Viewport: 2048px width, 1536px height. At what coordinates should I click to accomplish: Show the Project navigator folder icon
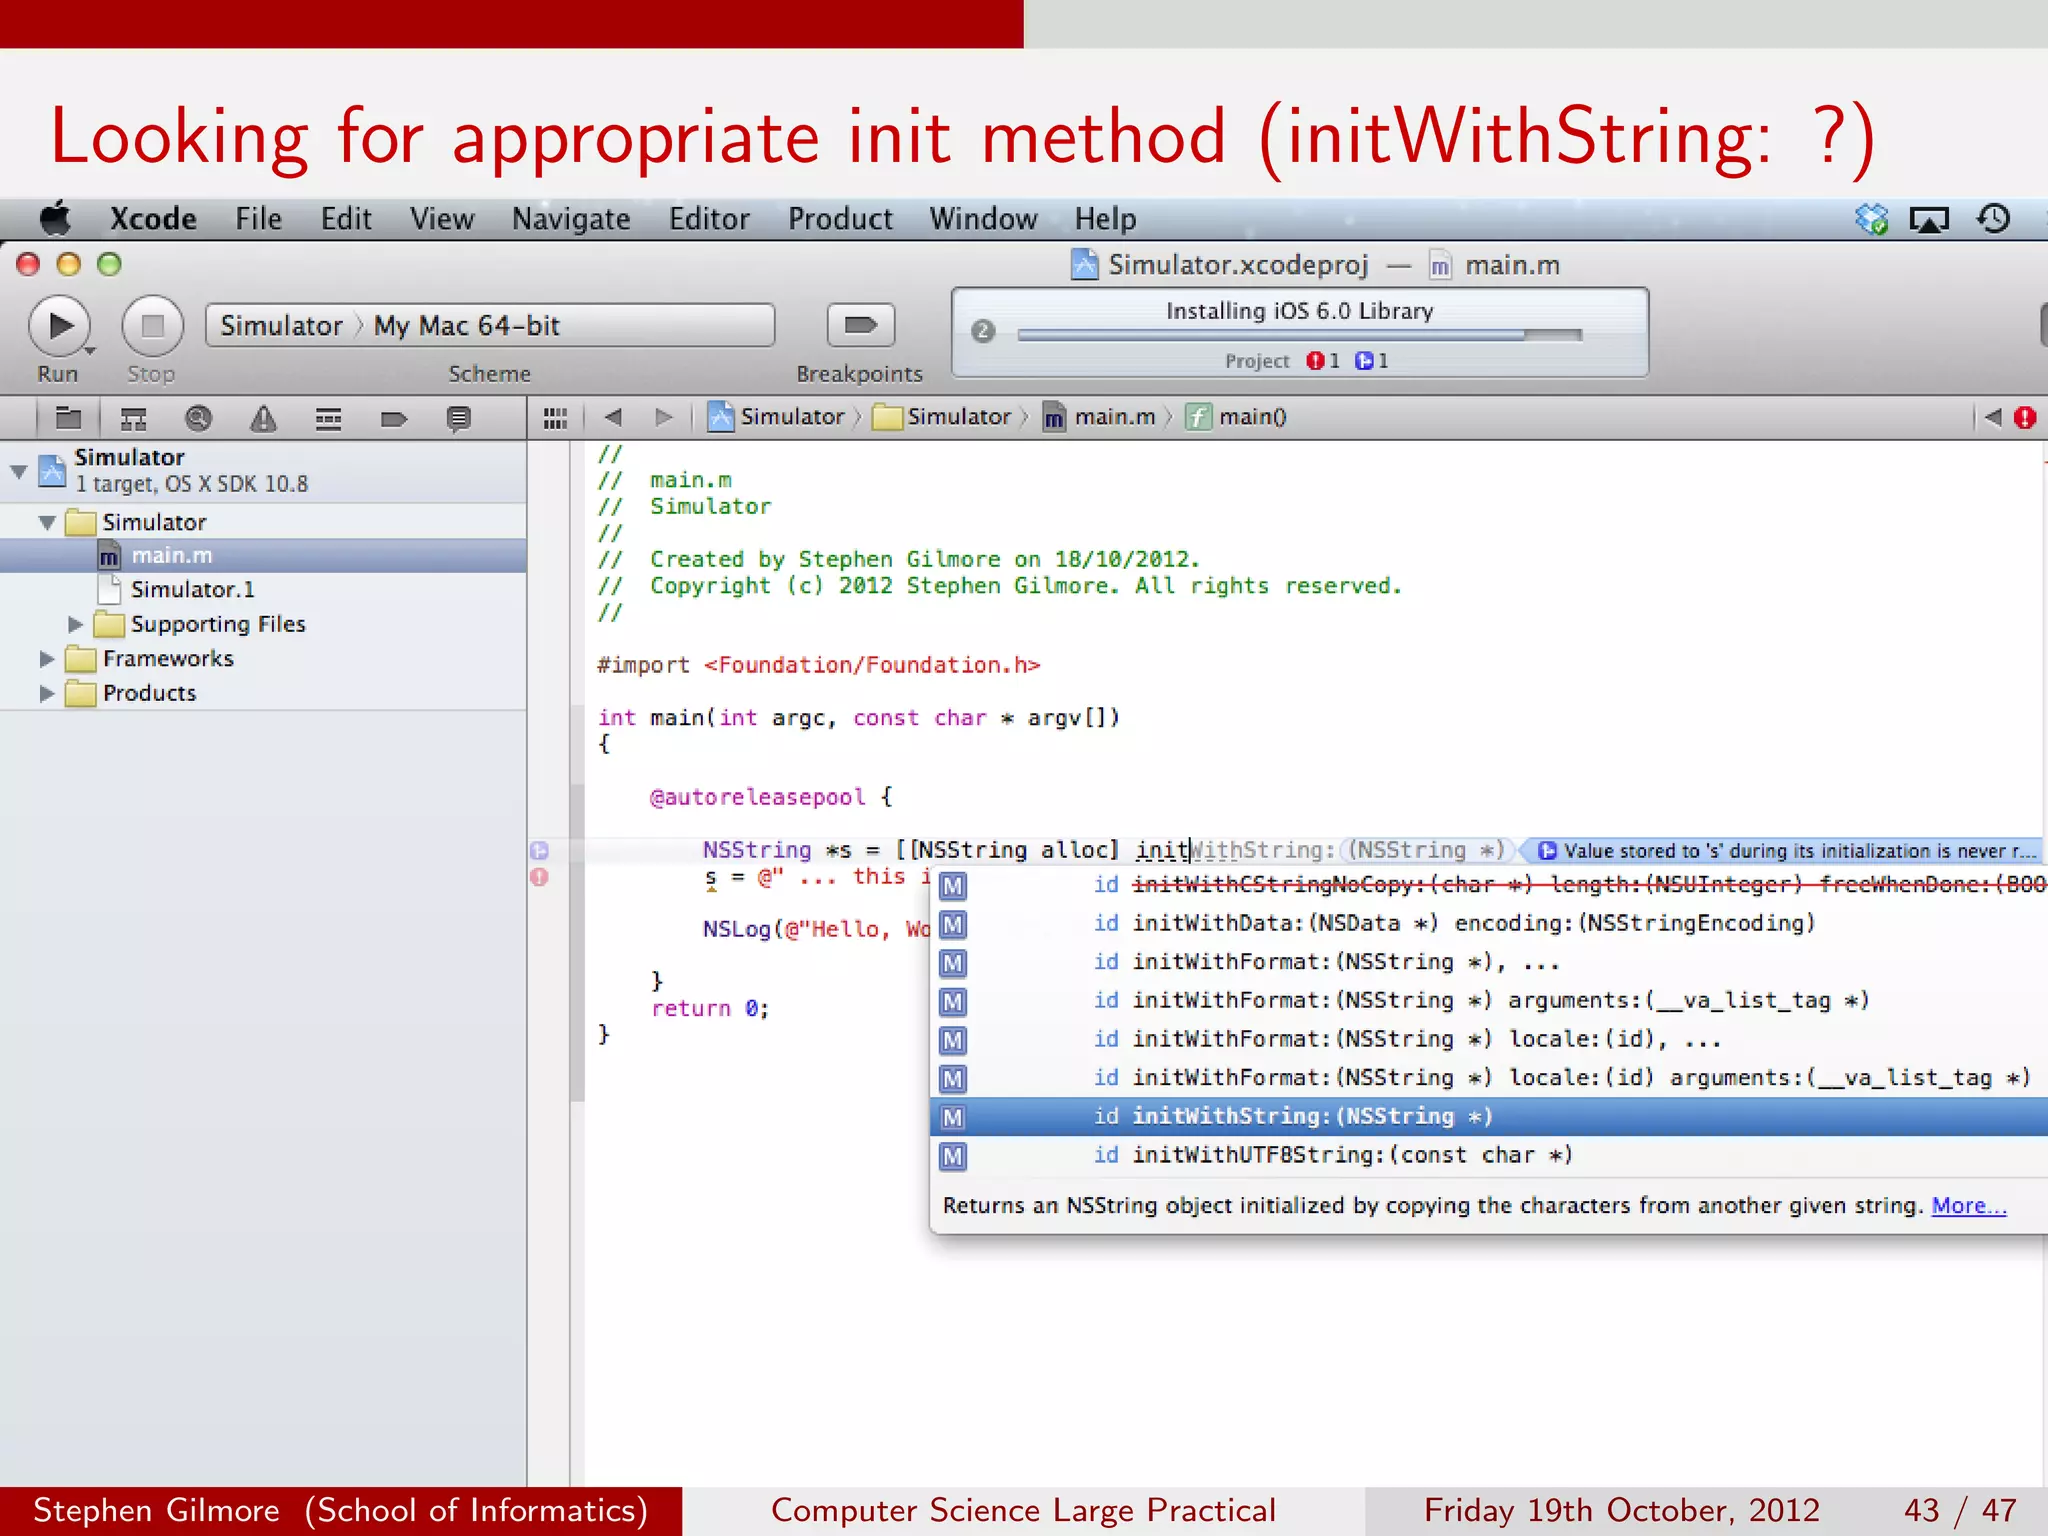[x=68, y=418]
